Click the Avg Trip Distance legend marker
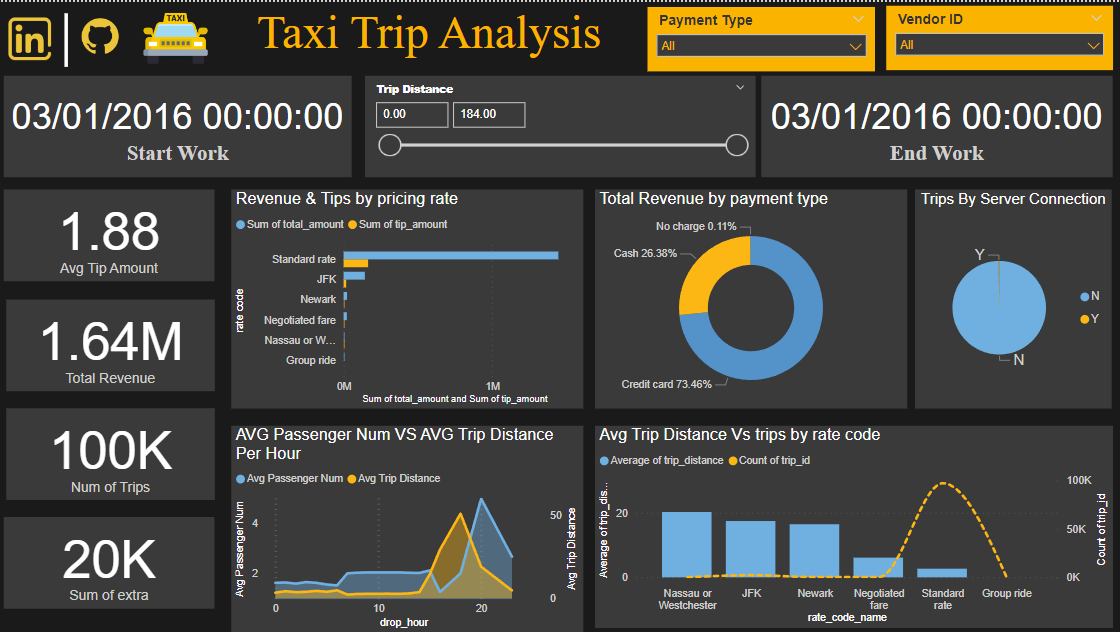This screenshot has height=632, width=1120. [352, 479]
